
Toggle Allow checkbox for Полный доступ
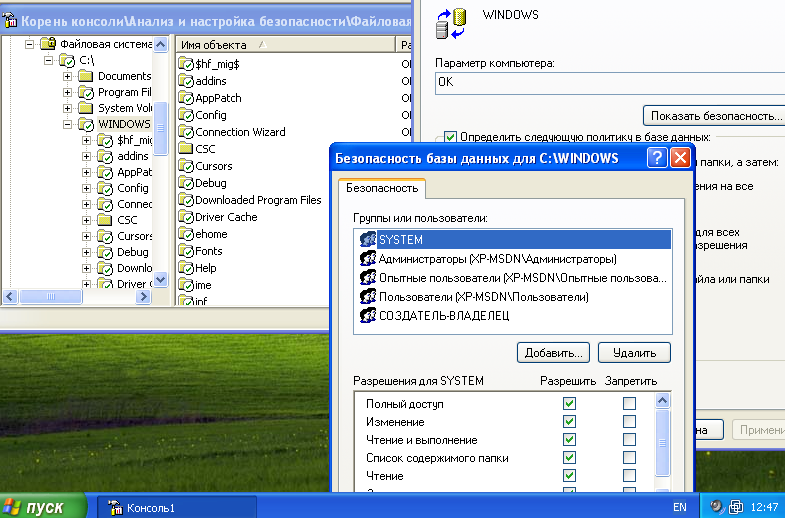(x=569, y=403)
